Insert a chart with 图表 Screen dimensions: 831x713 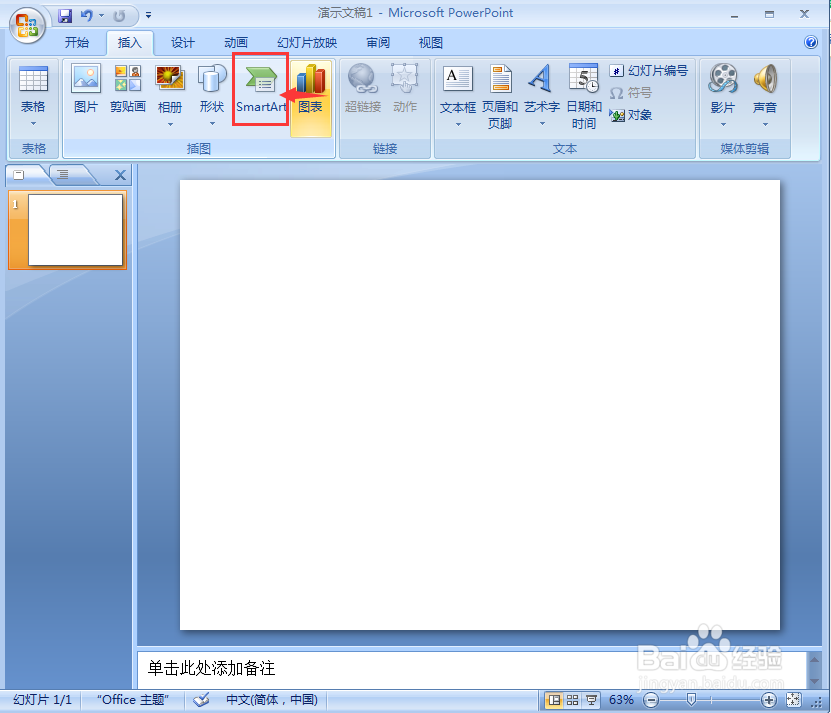tap(311, 98)
